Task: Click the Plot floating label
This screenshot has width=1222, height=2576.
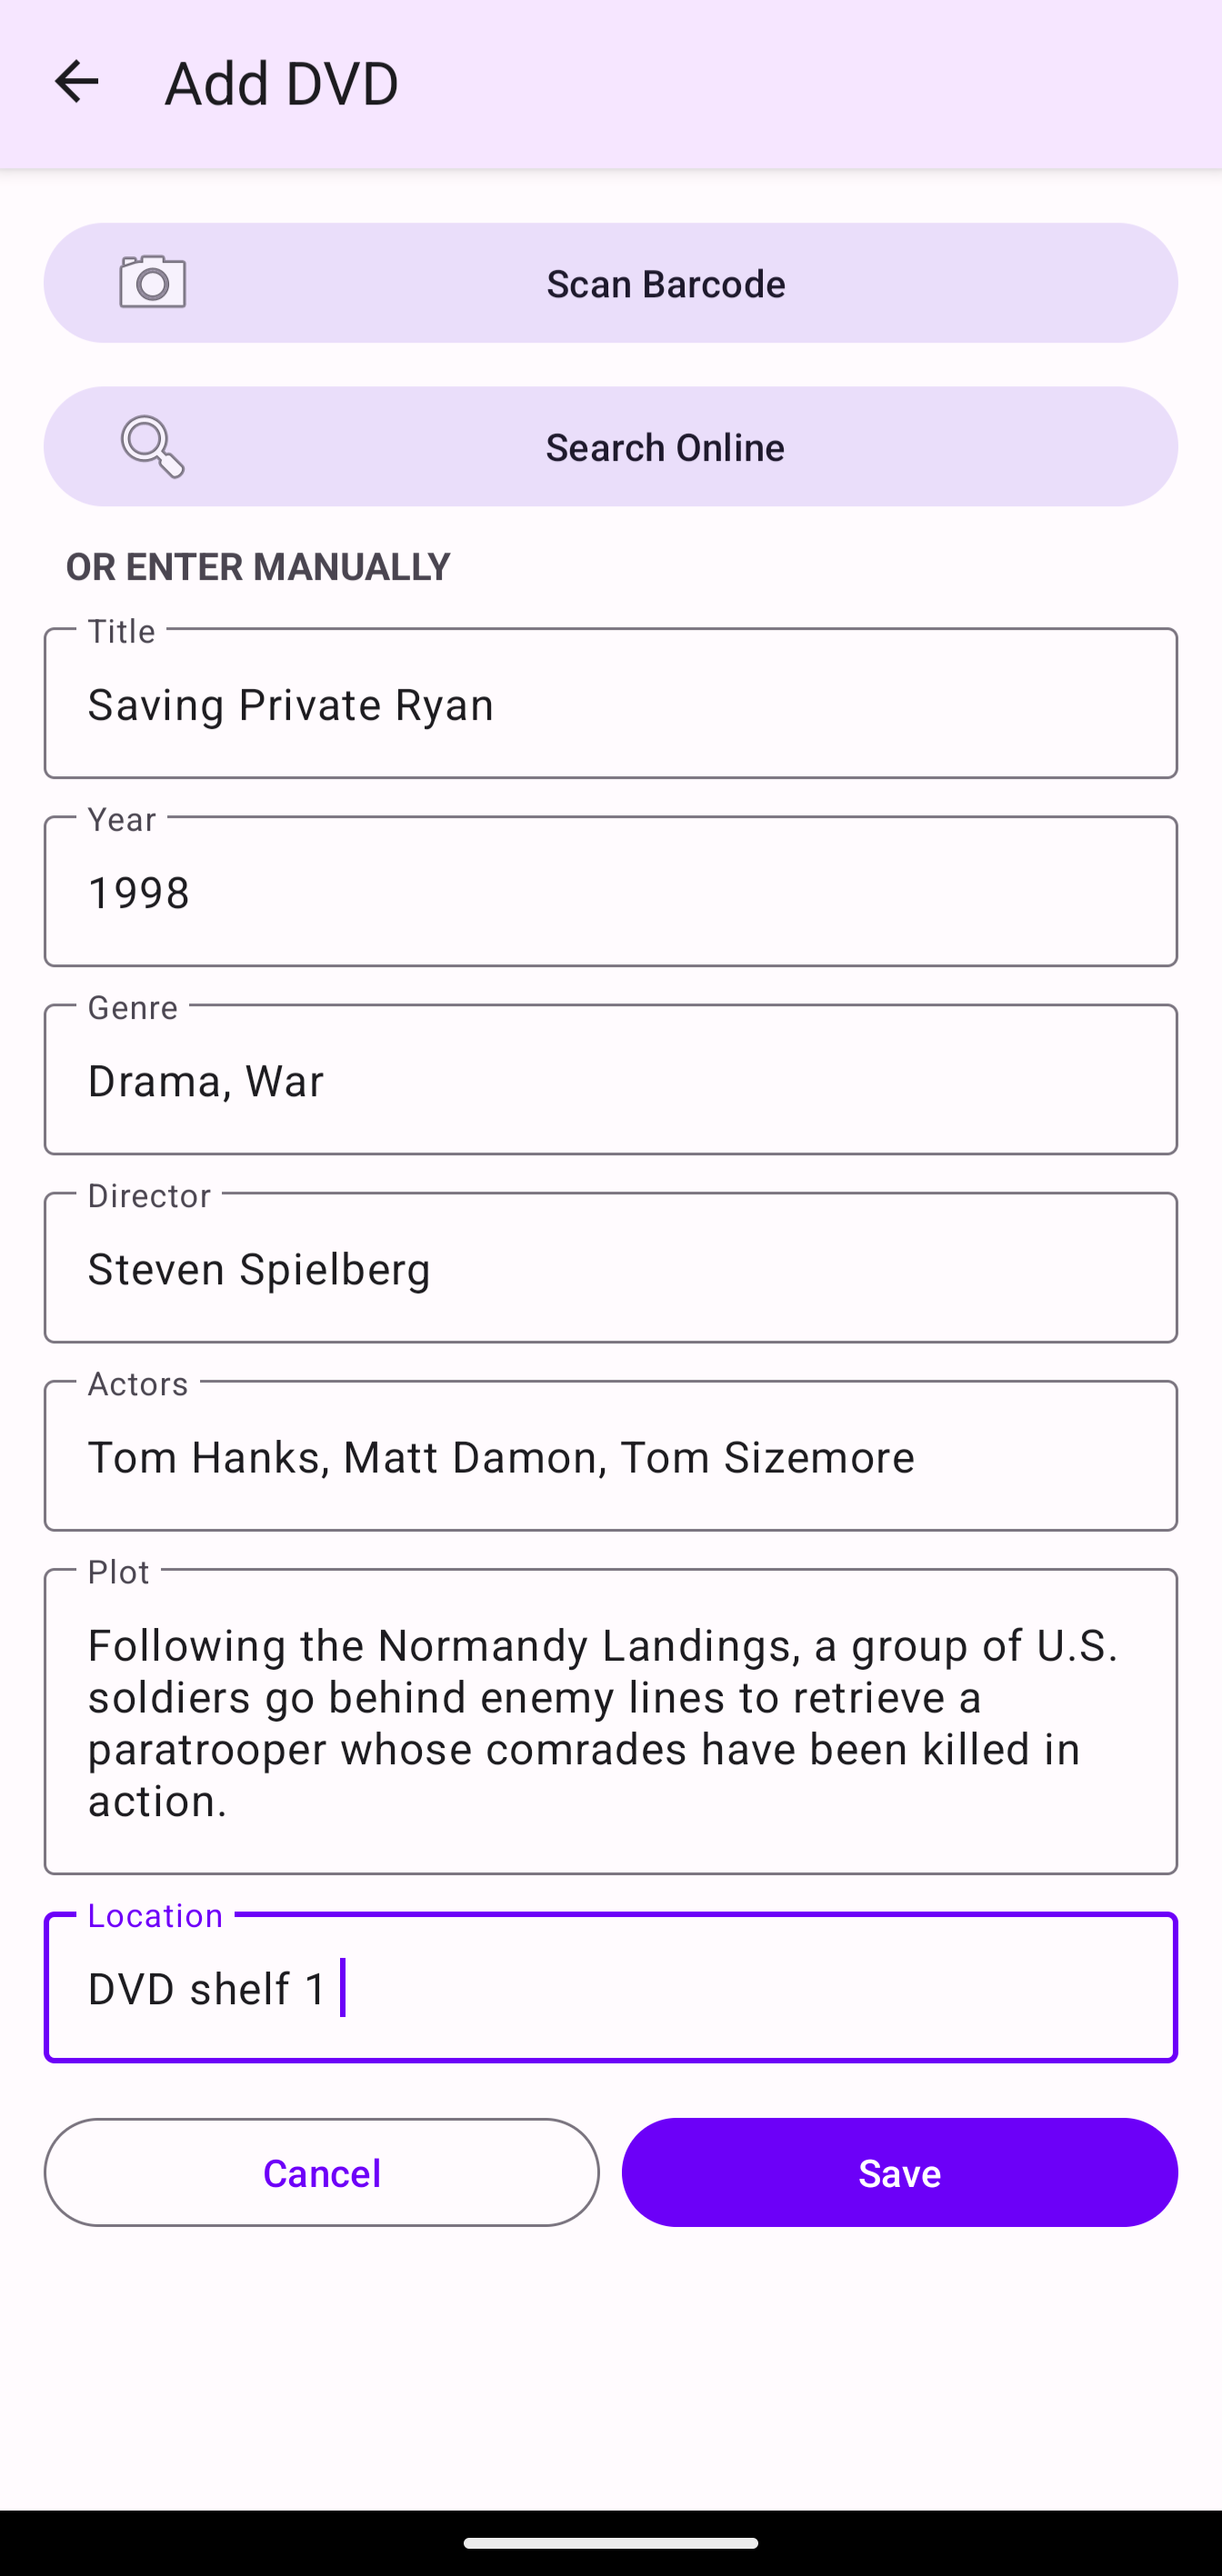Action: click(118, 1572)
